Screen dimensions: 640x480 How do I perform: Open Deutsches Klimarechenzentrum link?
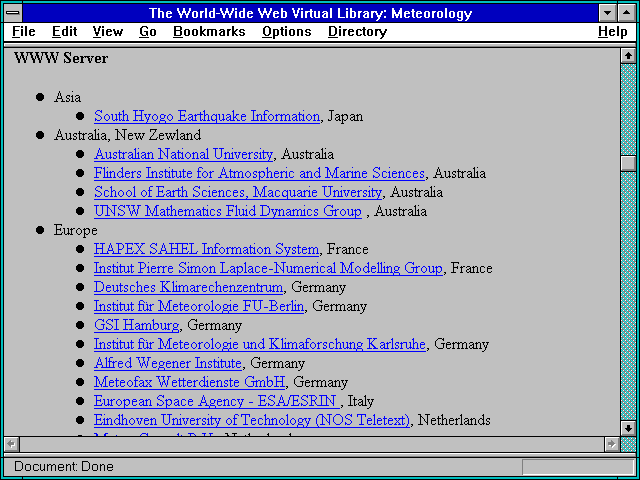(188, 287)
